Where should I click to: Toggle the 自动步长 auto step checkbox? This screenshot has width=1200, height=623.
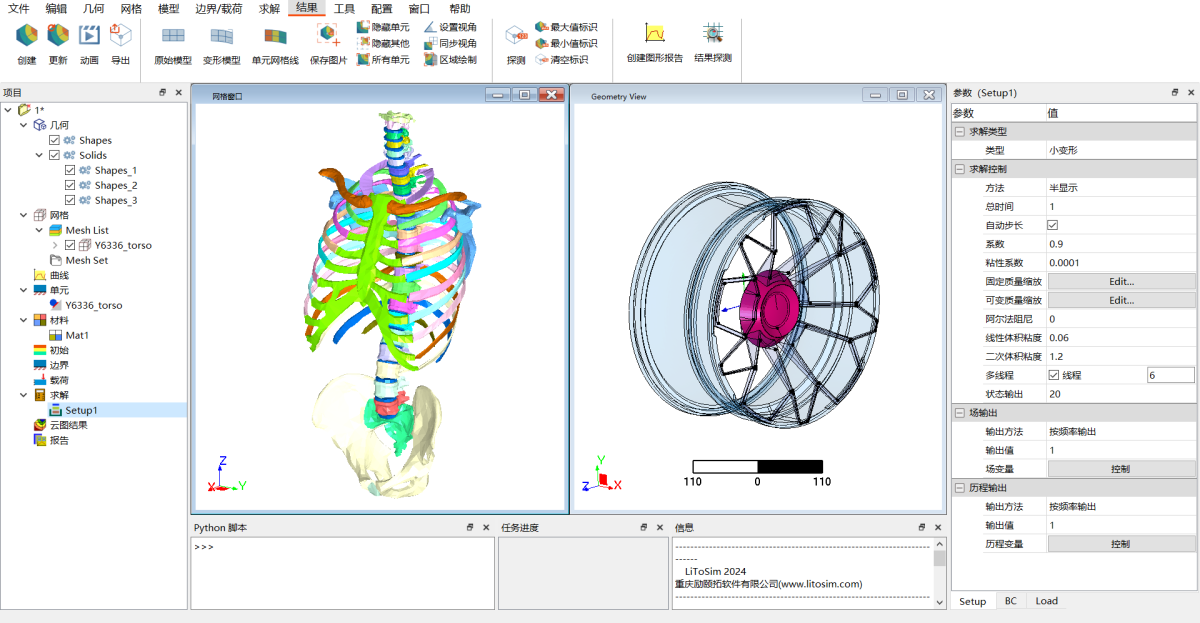click(1053, 225)
